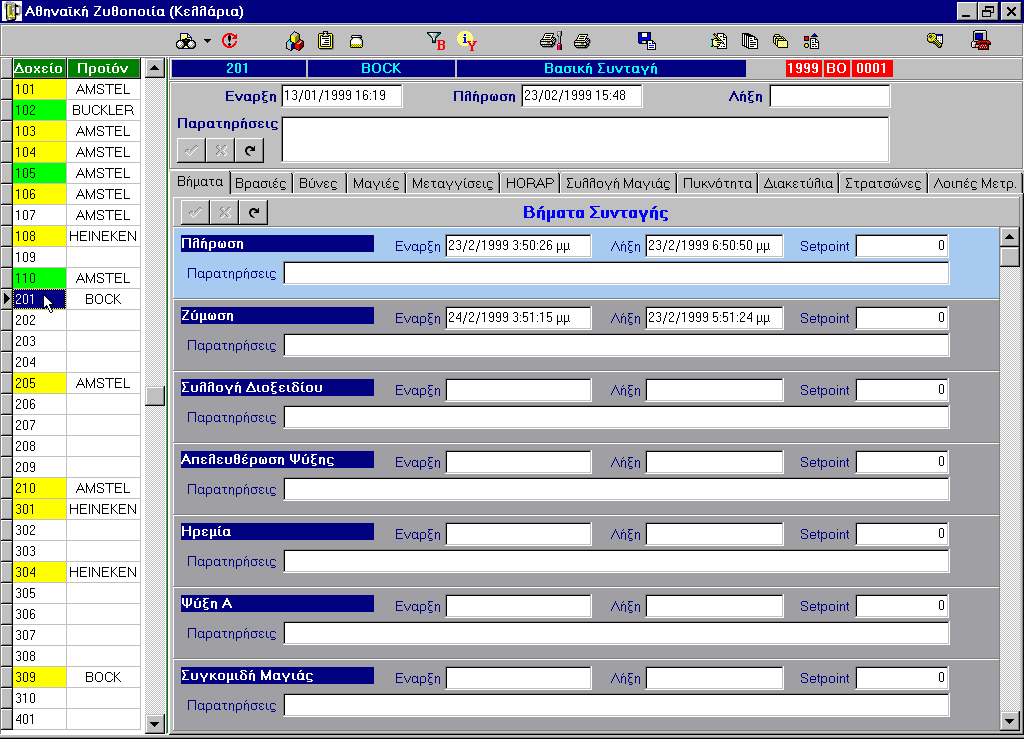Click the binoculars search icon
Screen dimensions: 1024x739
(x=186, y=41)
